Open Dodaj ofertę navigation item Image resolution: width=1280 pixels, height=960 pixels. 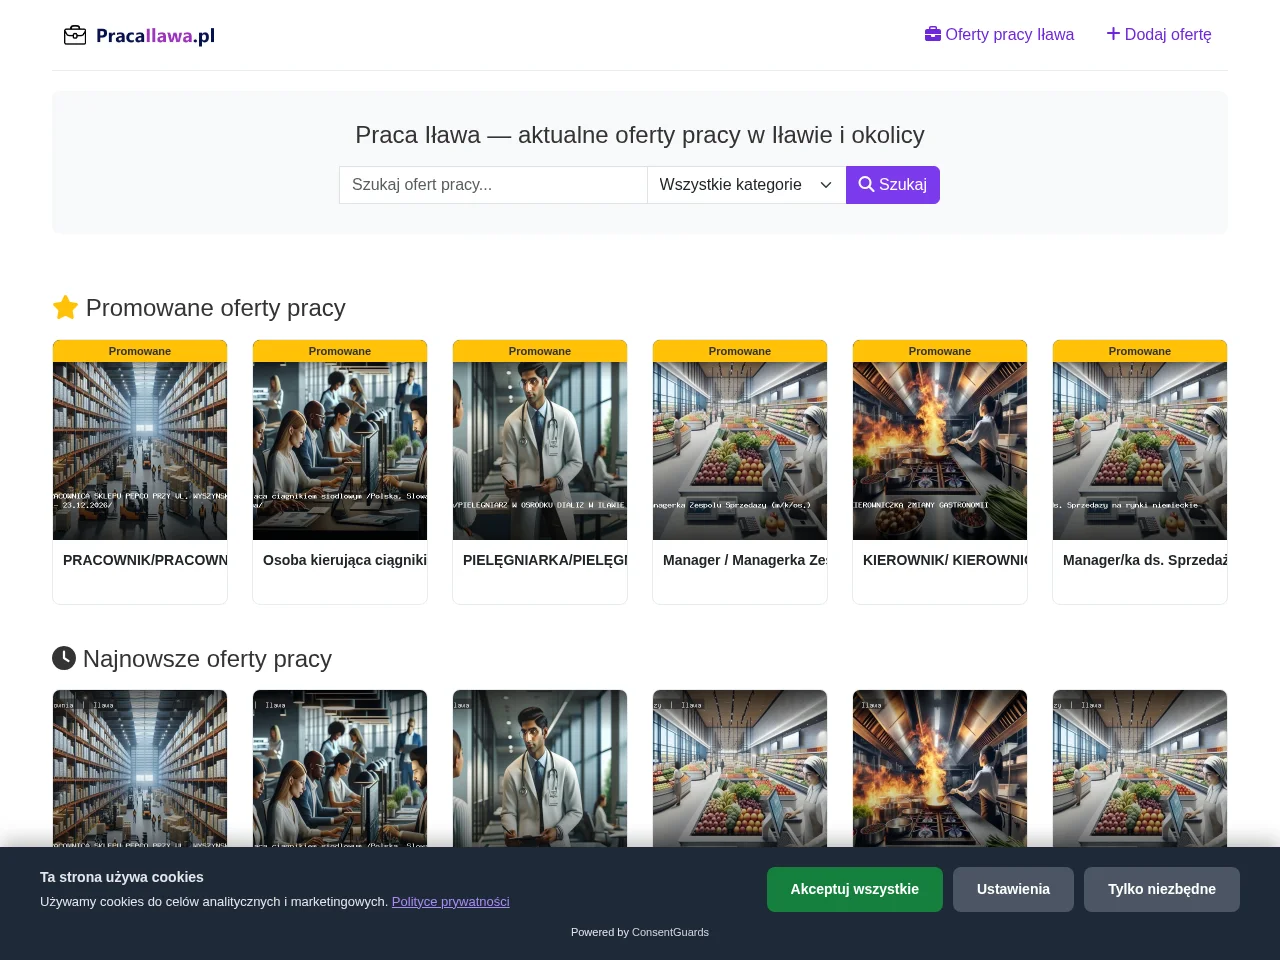1159,34
